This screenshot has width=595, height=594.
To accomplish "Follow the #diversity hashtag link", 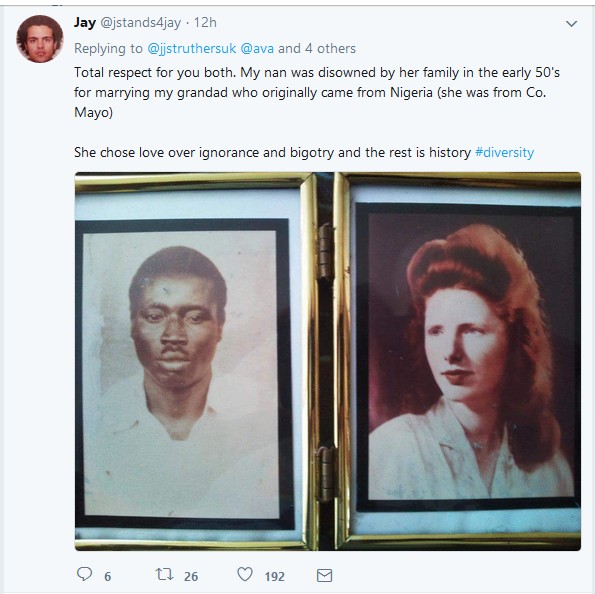I will [504, 153].
